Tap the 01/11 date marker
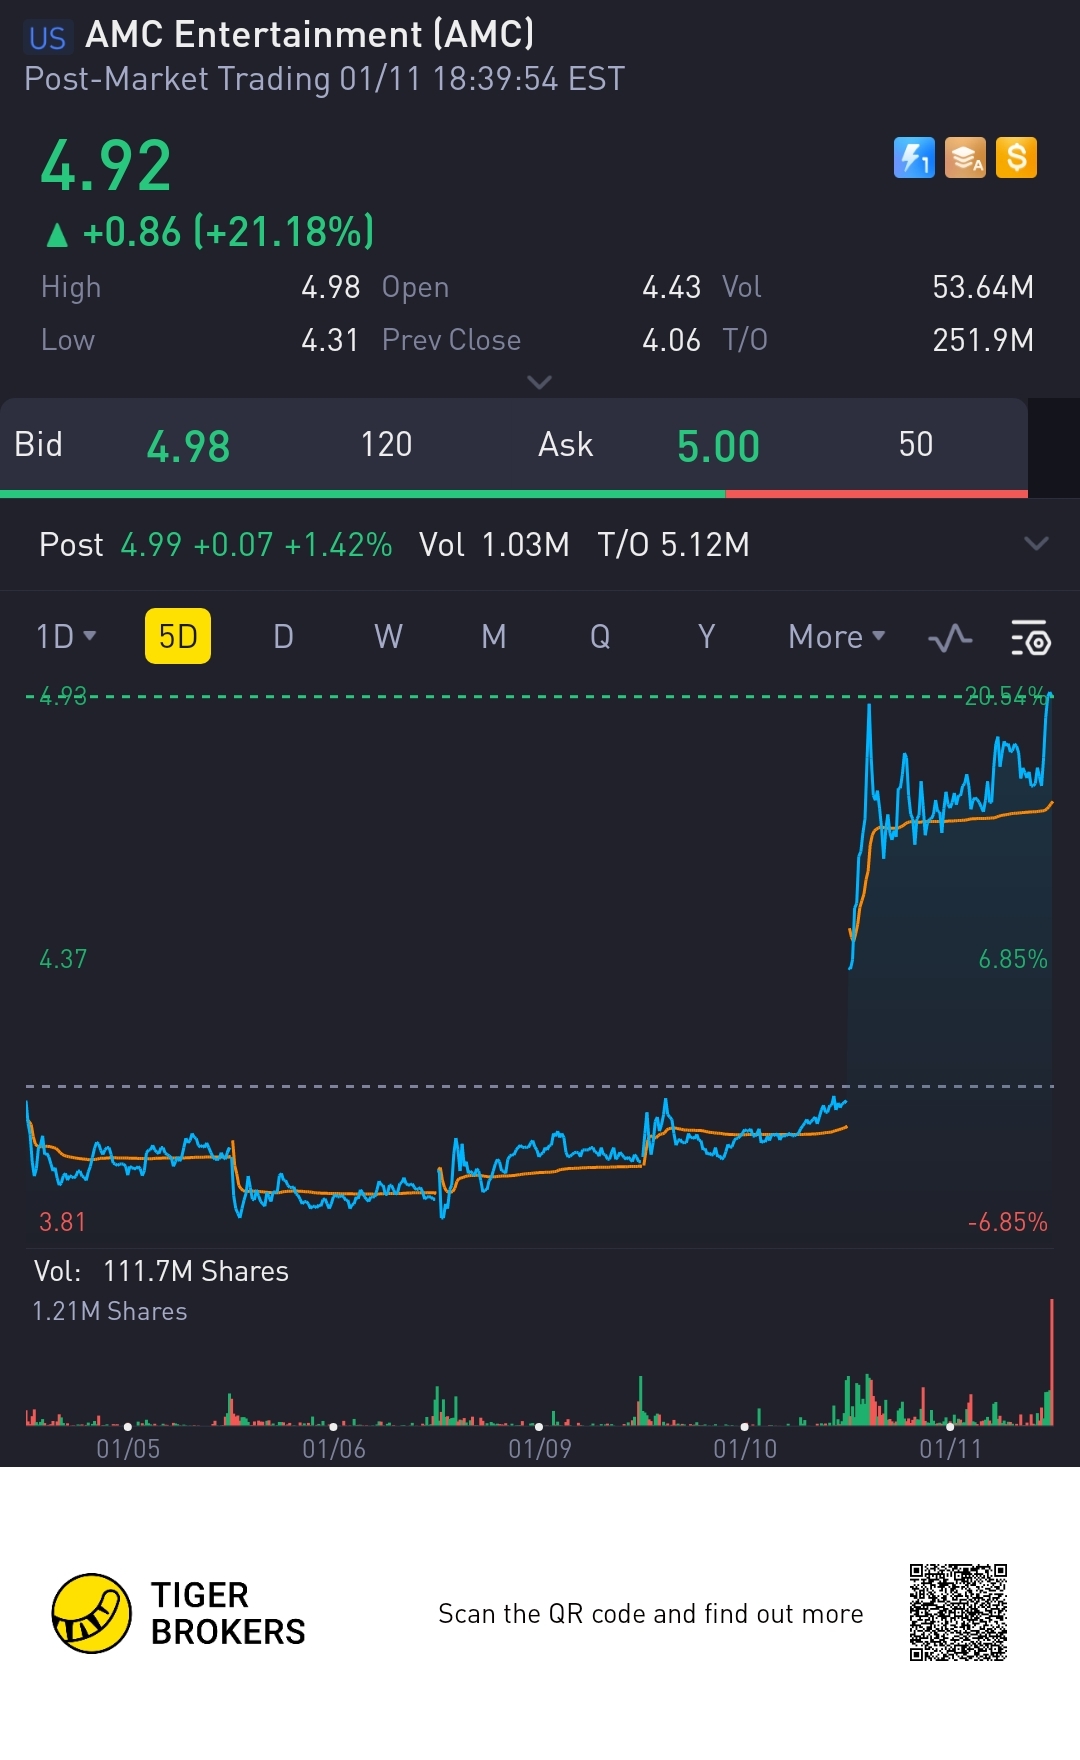This screenshot has width=1080, height=1760. (951, 1448)
